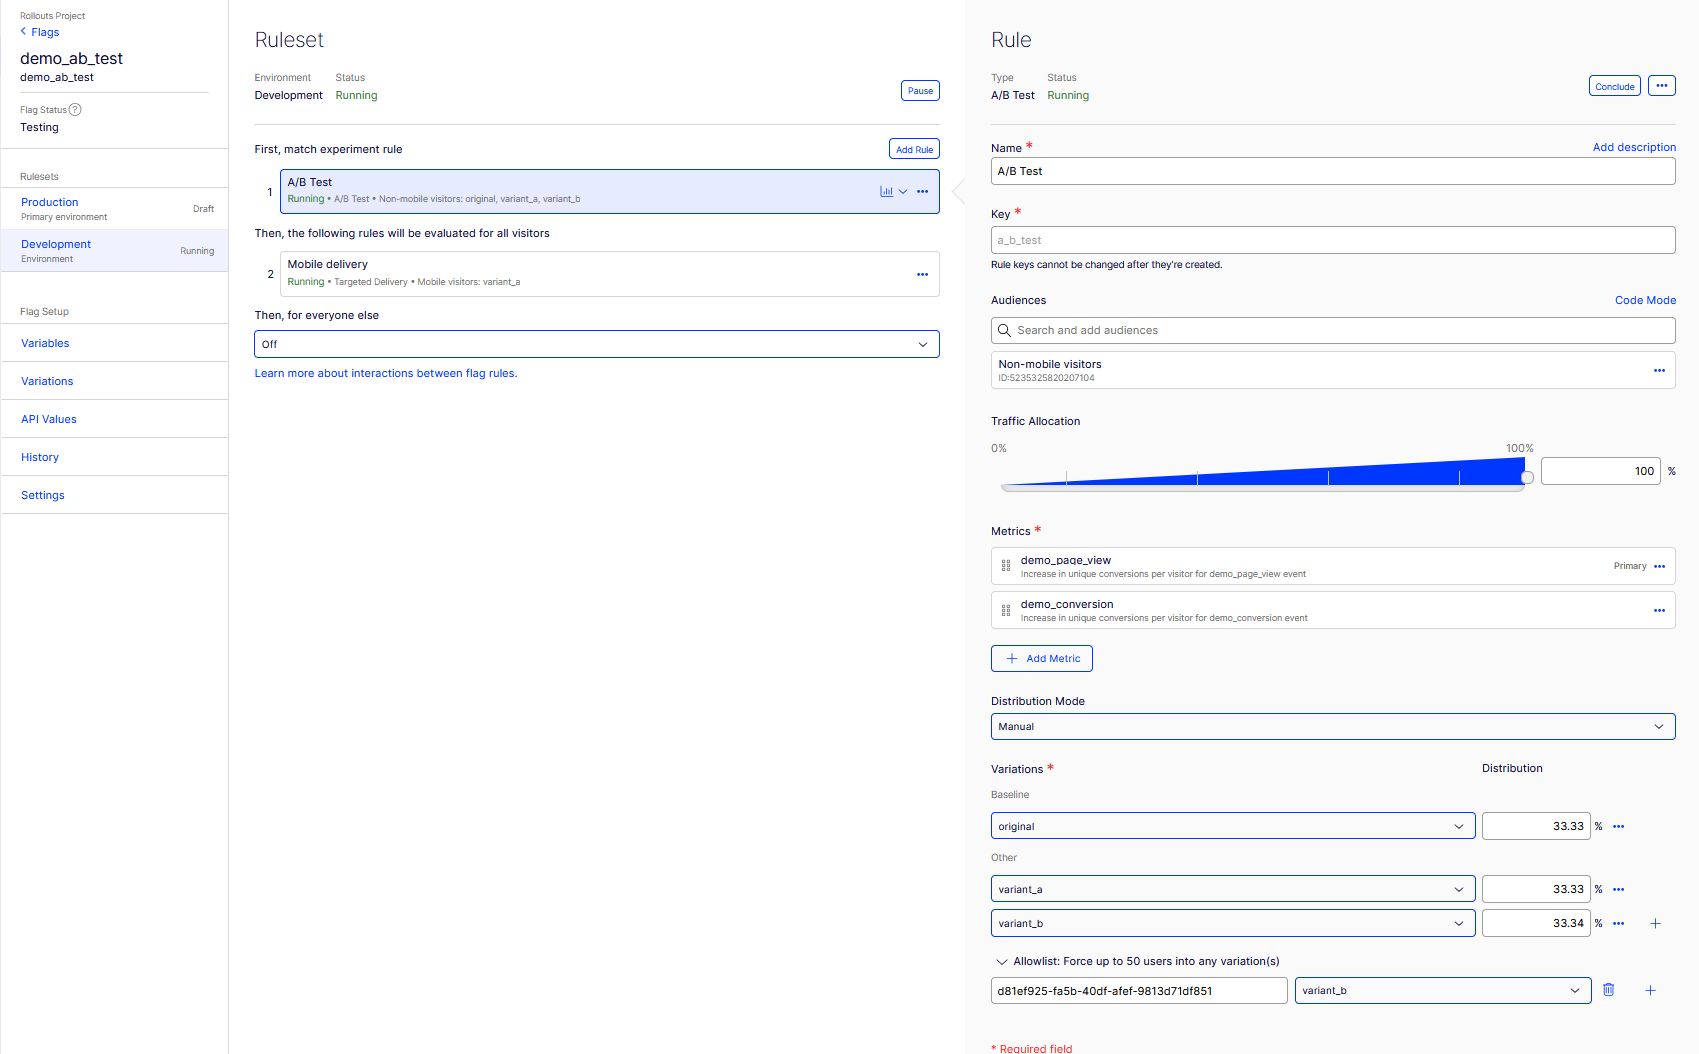Open options for original variation row
1699x1054 pixels.
pos(1618,826)
